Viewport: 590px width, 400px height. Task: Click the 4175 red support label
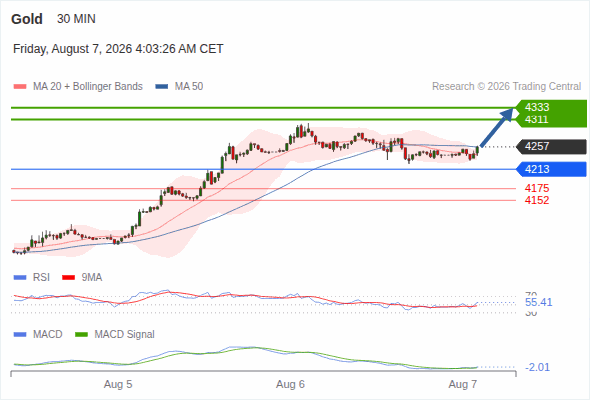click(x=537, y=188)
